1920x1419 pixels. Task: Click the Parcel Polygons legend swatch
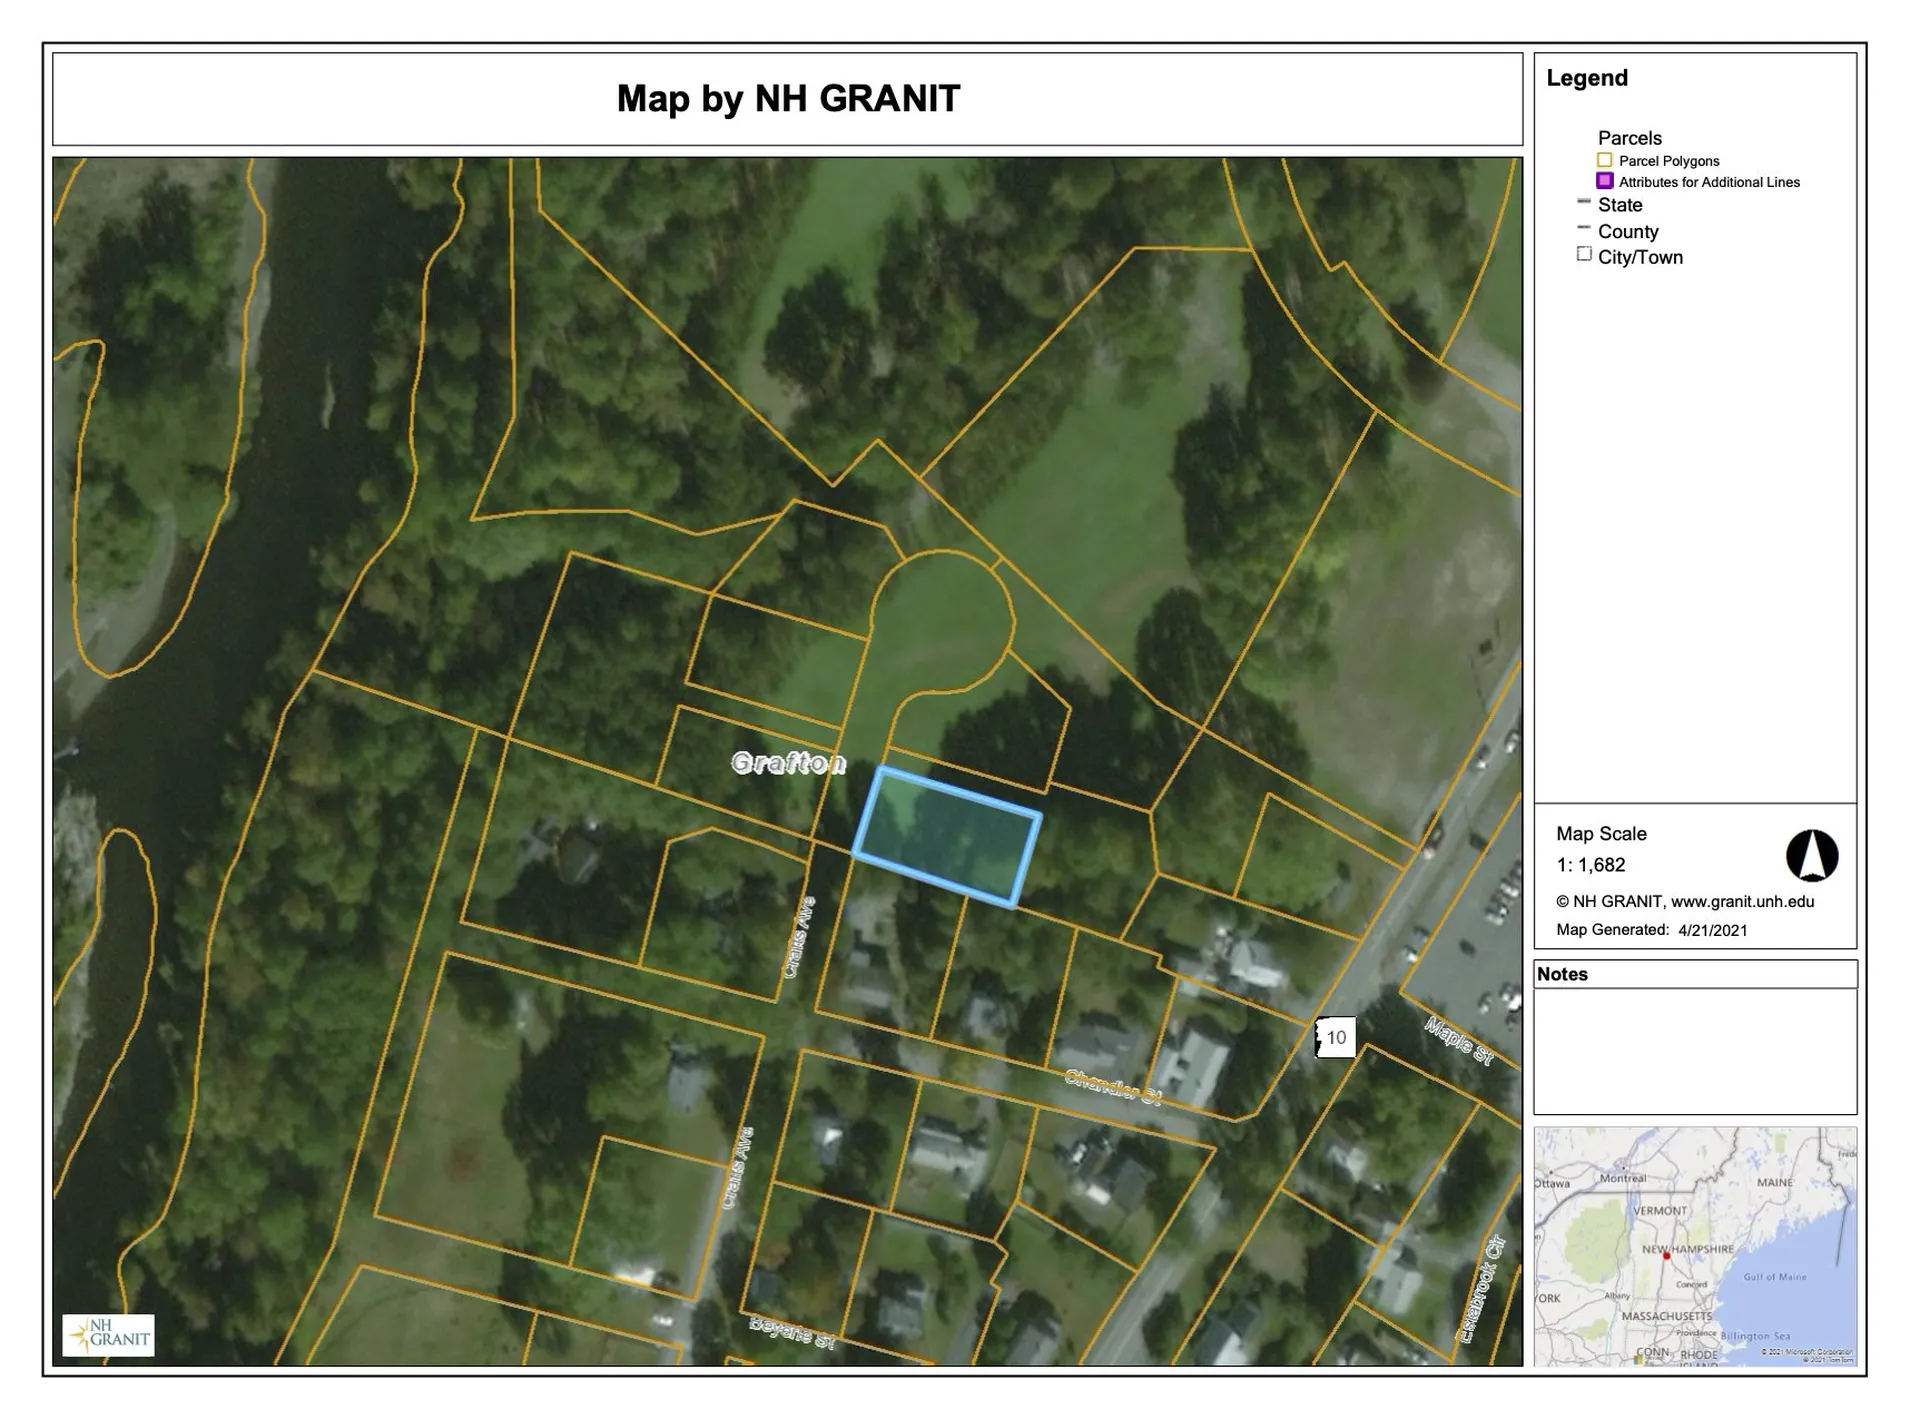[x=1604, y=160]
